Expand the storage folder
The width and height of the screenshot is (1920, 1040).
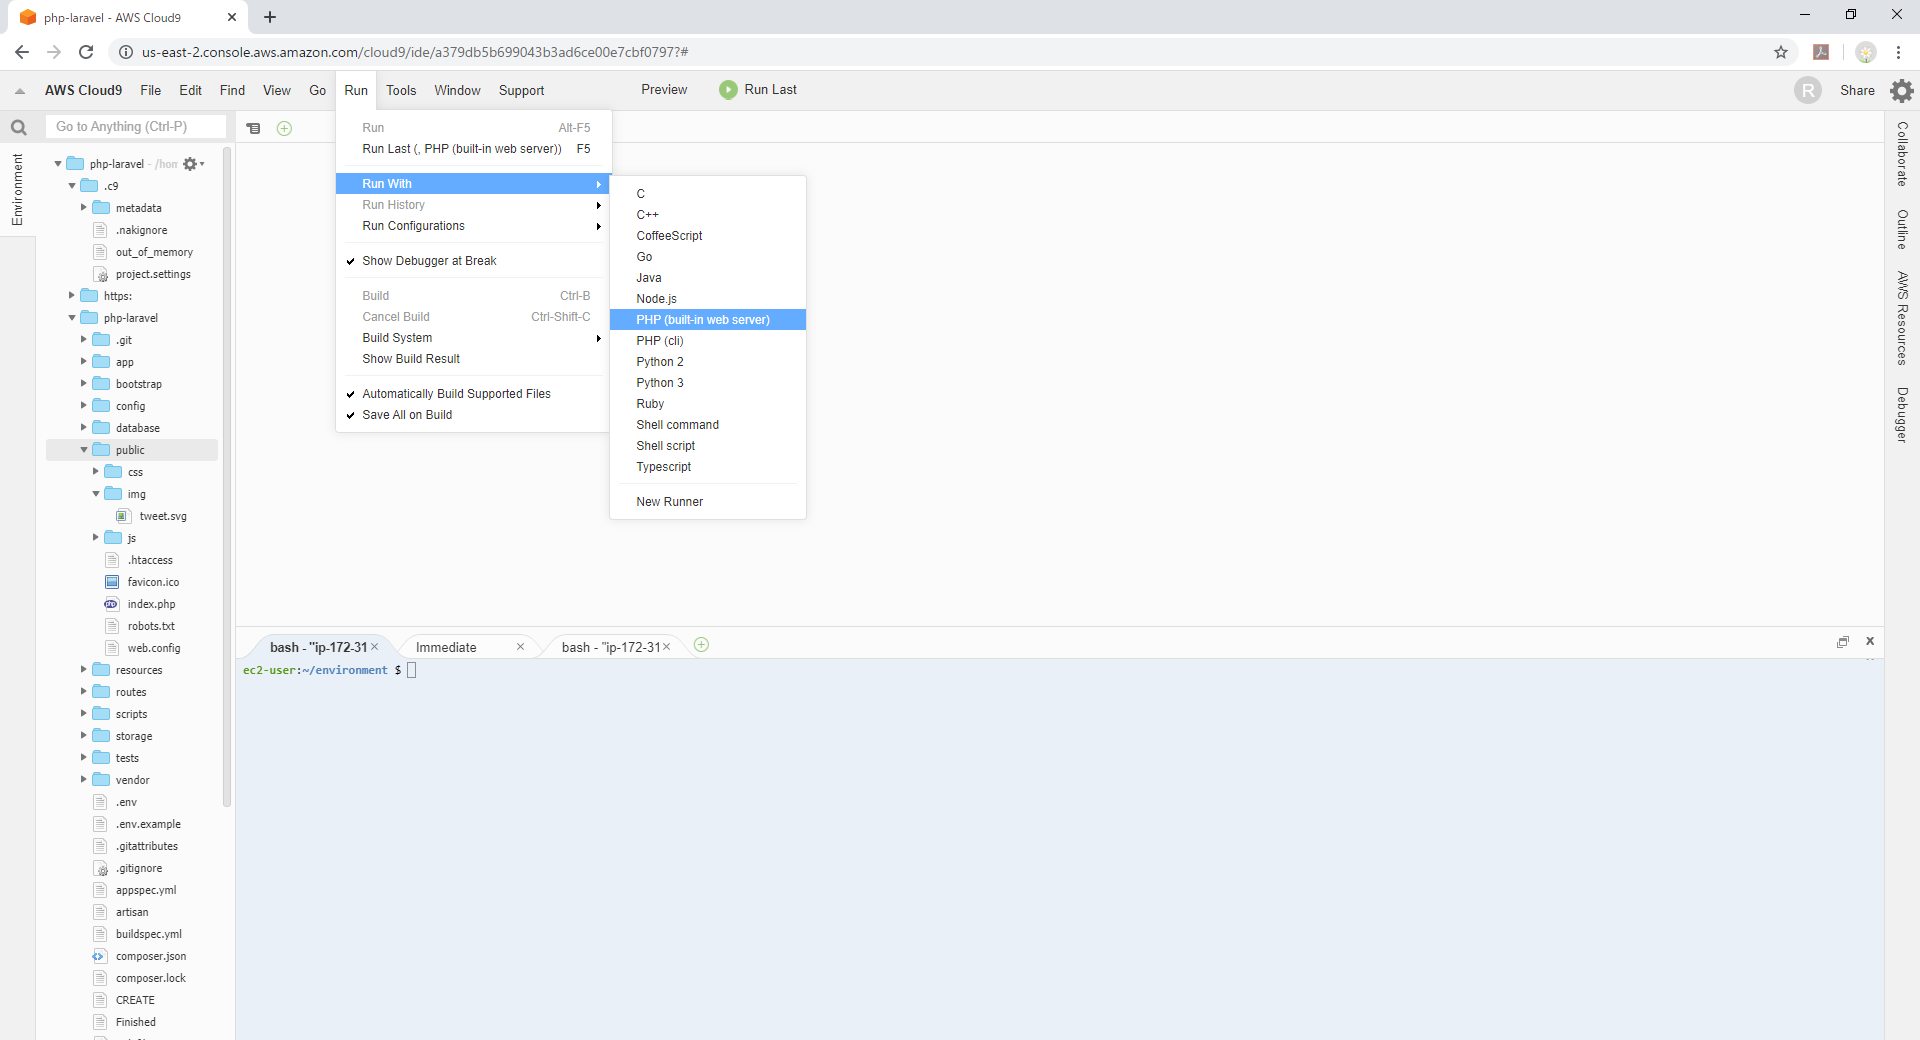pos(84,736)
